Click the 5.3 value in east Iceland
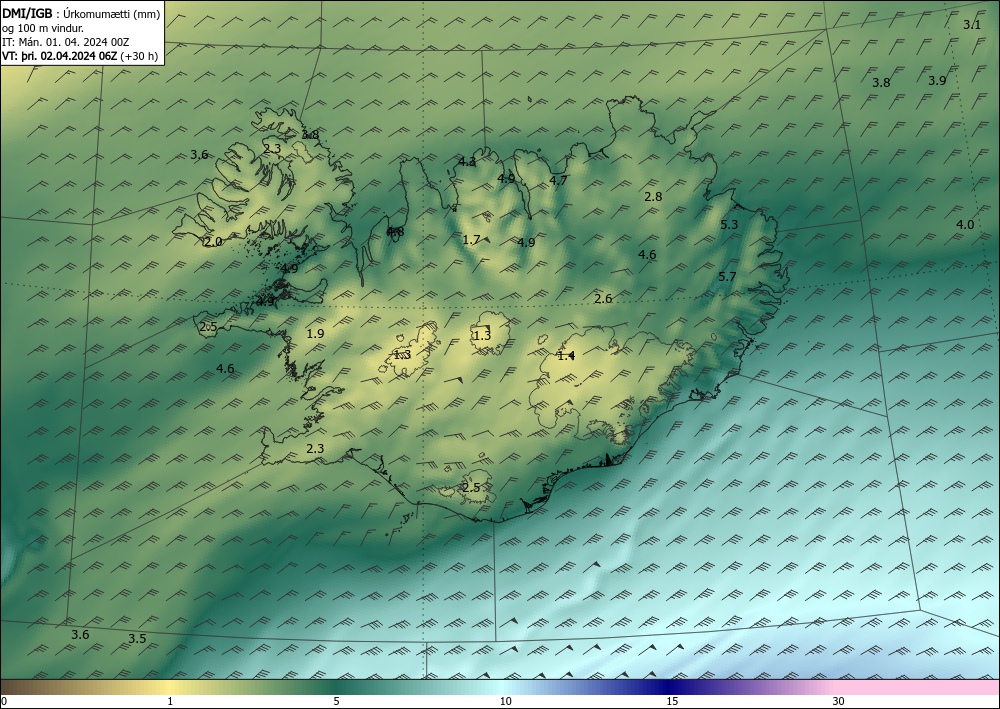This screenshot has width=1000, height=709. pyautogui.click(x=729, y=224)
